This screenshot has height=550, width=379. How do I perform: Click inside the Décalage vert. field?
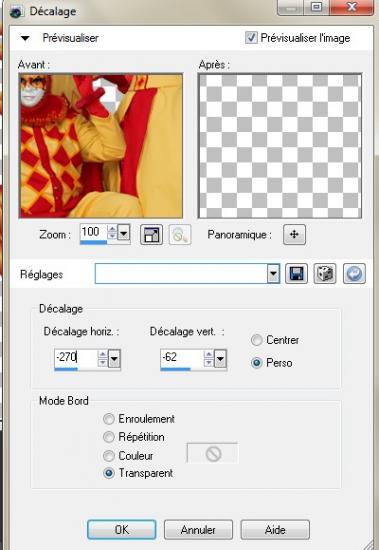tap(182, 358)
